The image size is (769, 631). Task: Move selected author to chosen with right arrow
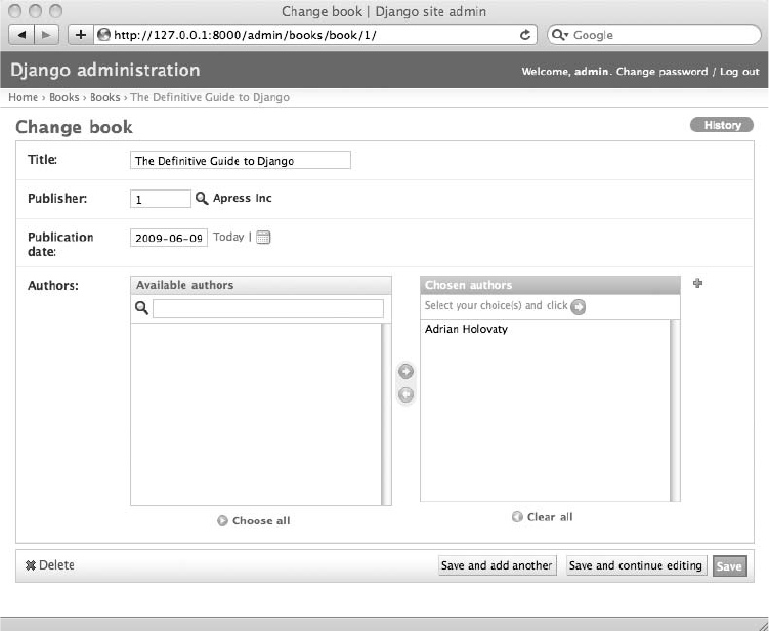(x=406, y=372)
